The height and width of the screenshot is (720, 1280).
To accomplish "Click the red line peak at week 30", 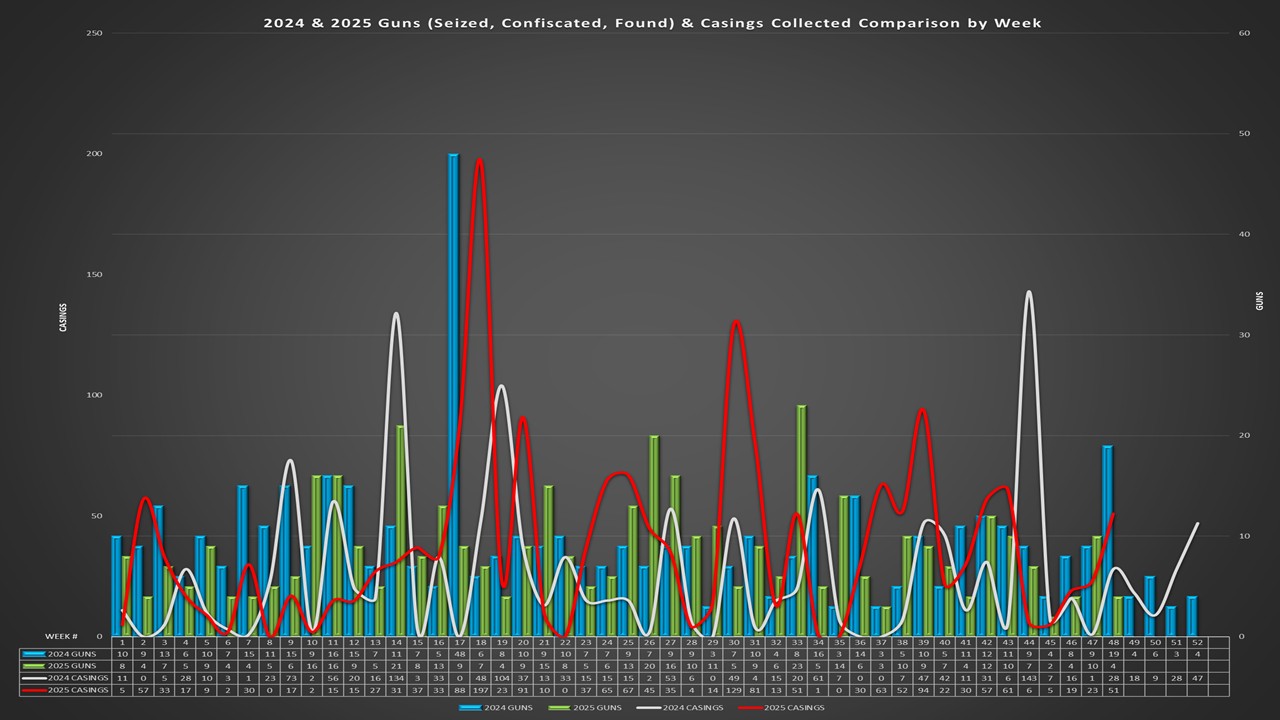I will (x=736, y=322).
